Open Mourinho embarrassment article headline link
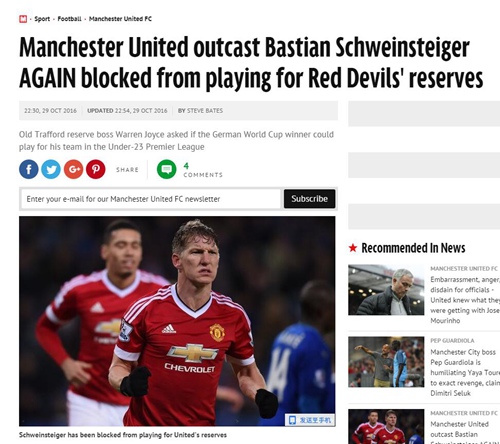500x444 pixels. [x=465, y=300]
